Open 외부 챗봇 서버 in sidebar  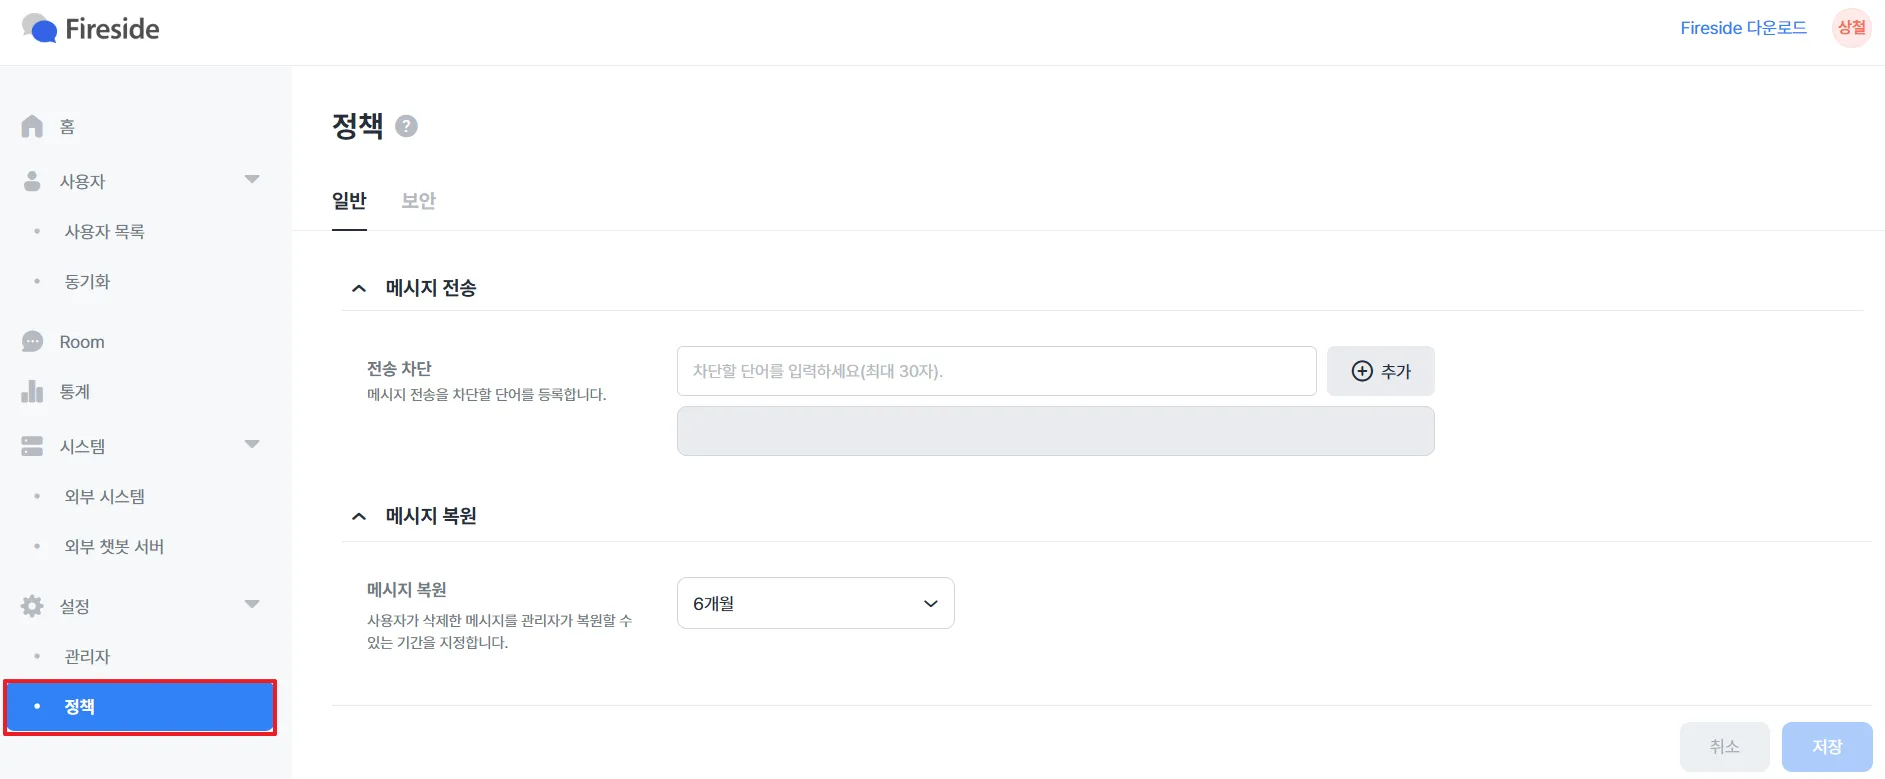(114, 547)
